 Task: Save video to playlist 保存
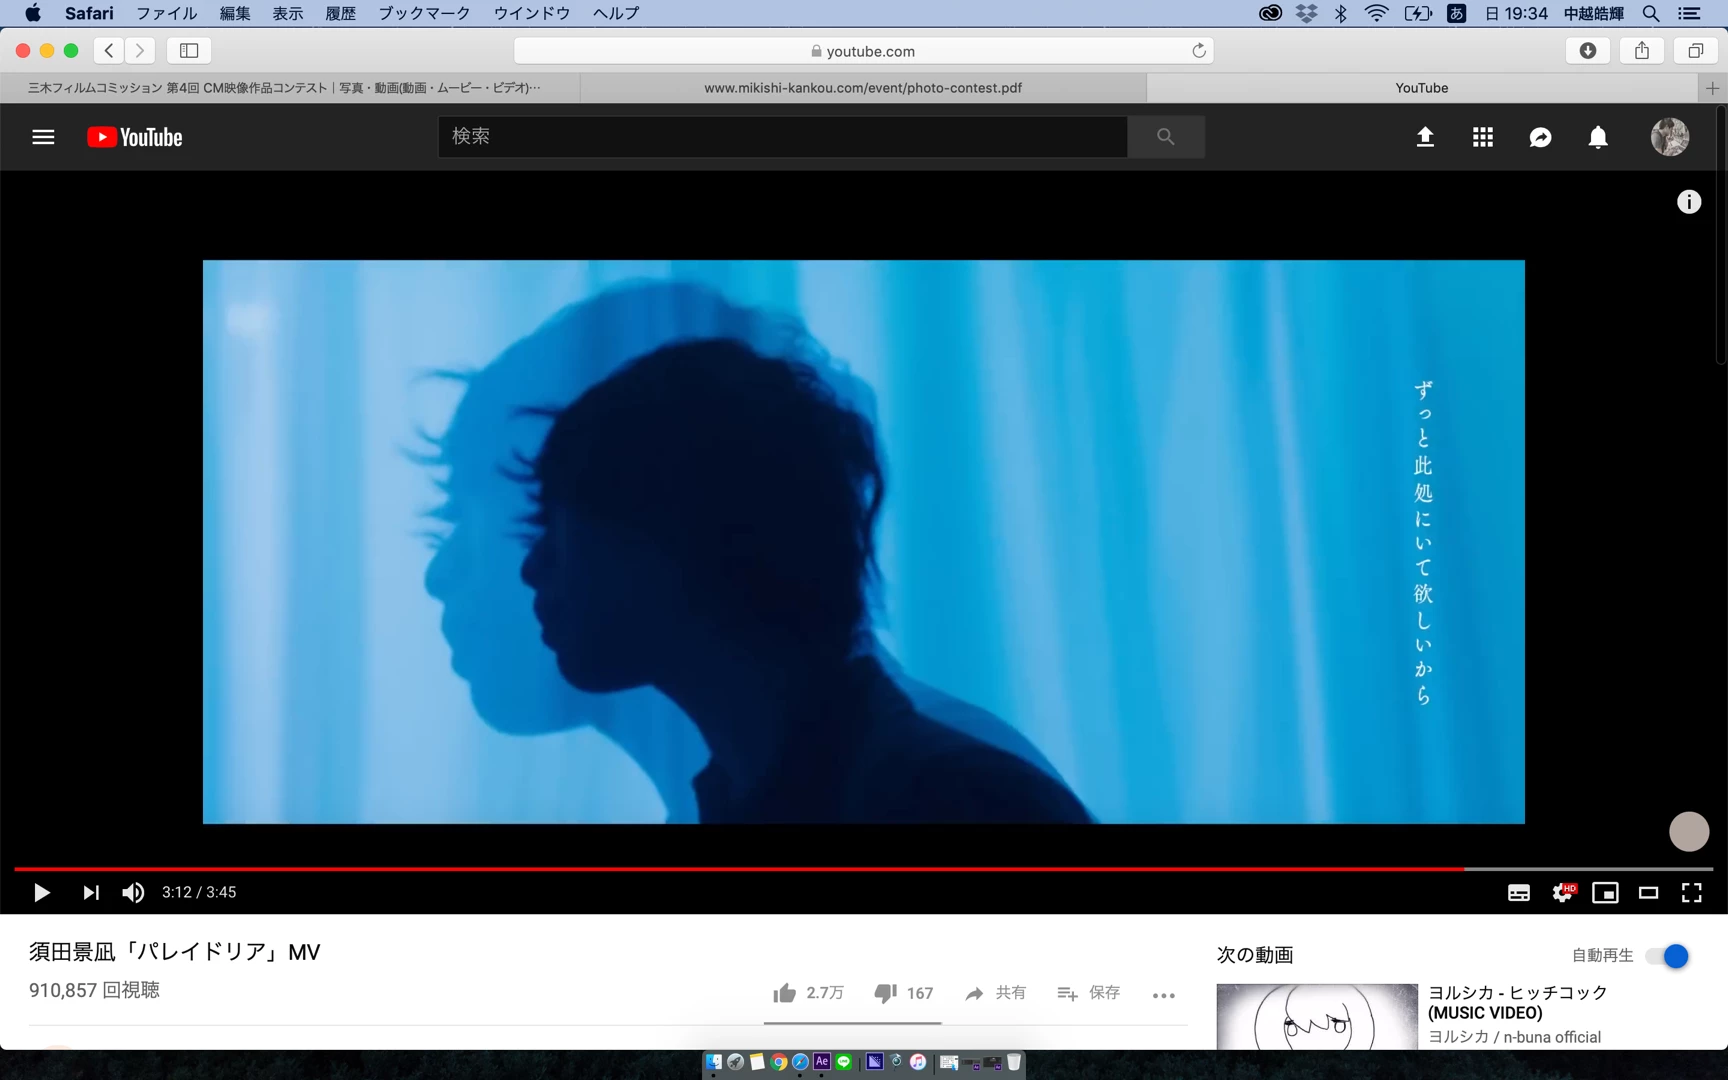pyautogui.click(x=1088, y=993)
